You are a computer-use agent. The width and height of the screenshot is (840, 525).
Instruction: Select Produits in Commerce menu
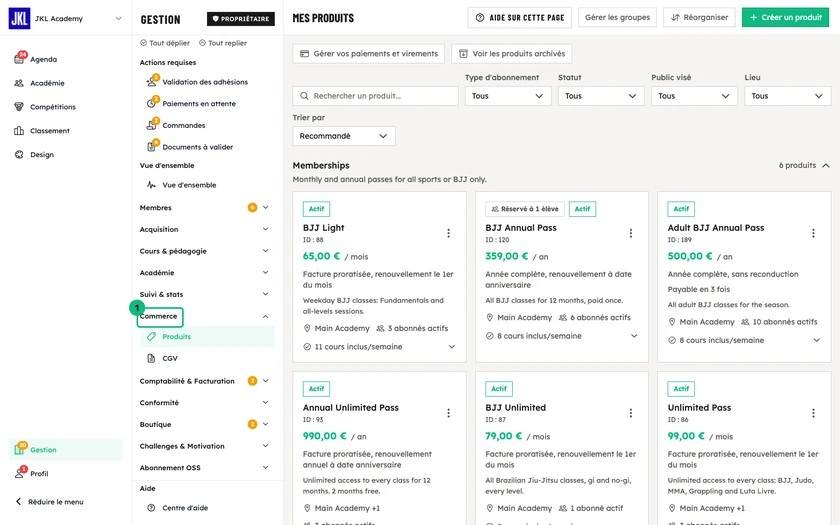pyautogui.click(x=208, y=336)
